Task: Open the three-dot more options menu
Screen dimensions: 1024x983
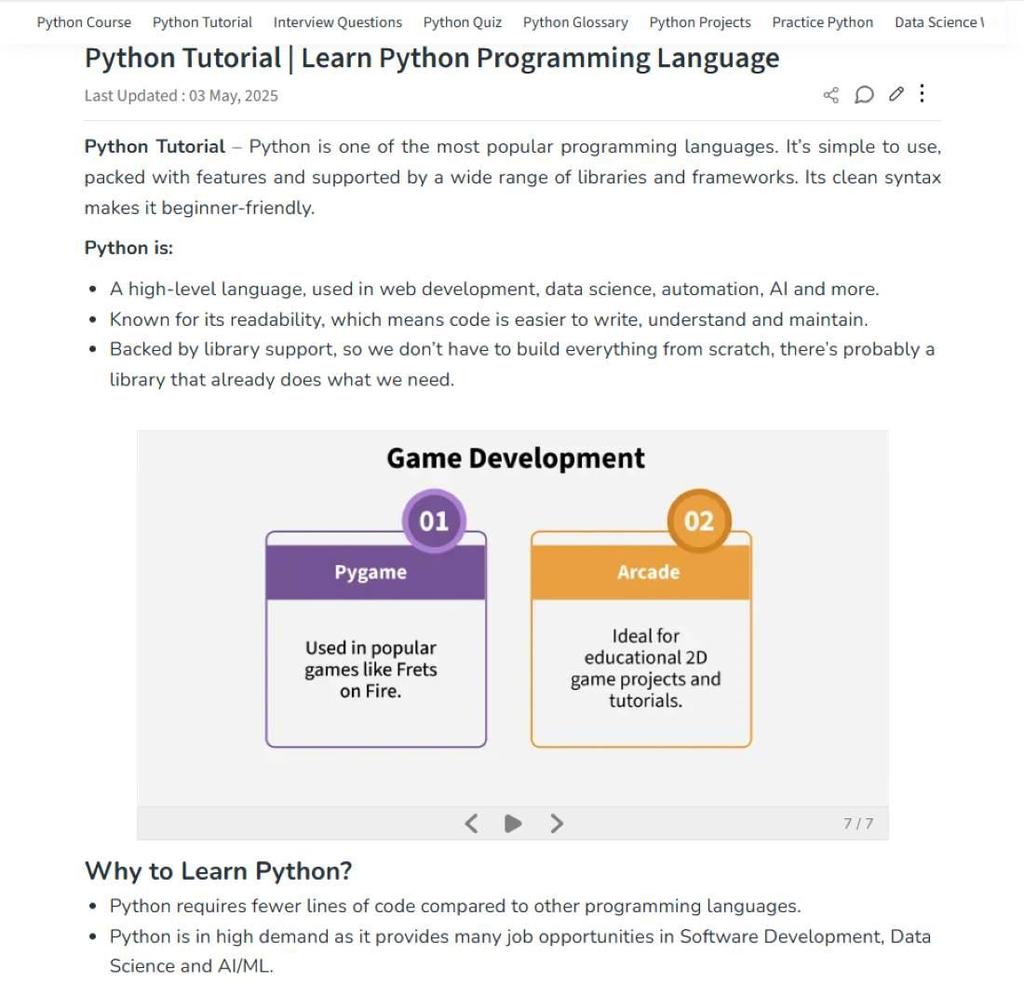Action: pos(921,93)
